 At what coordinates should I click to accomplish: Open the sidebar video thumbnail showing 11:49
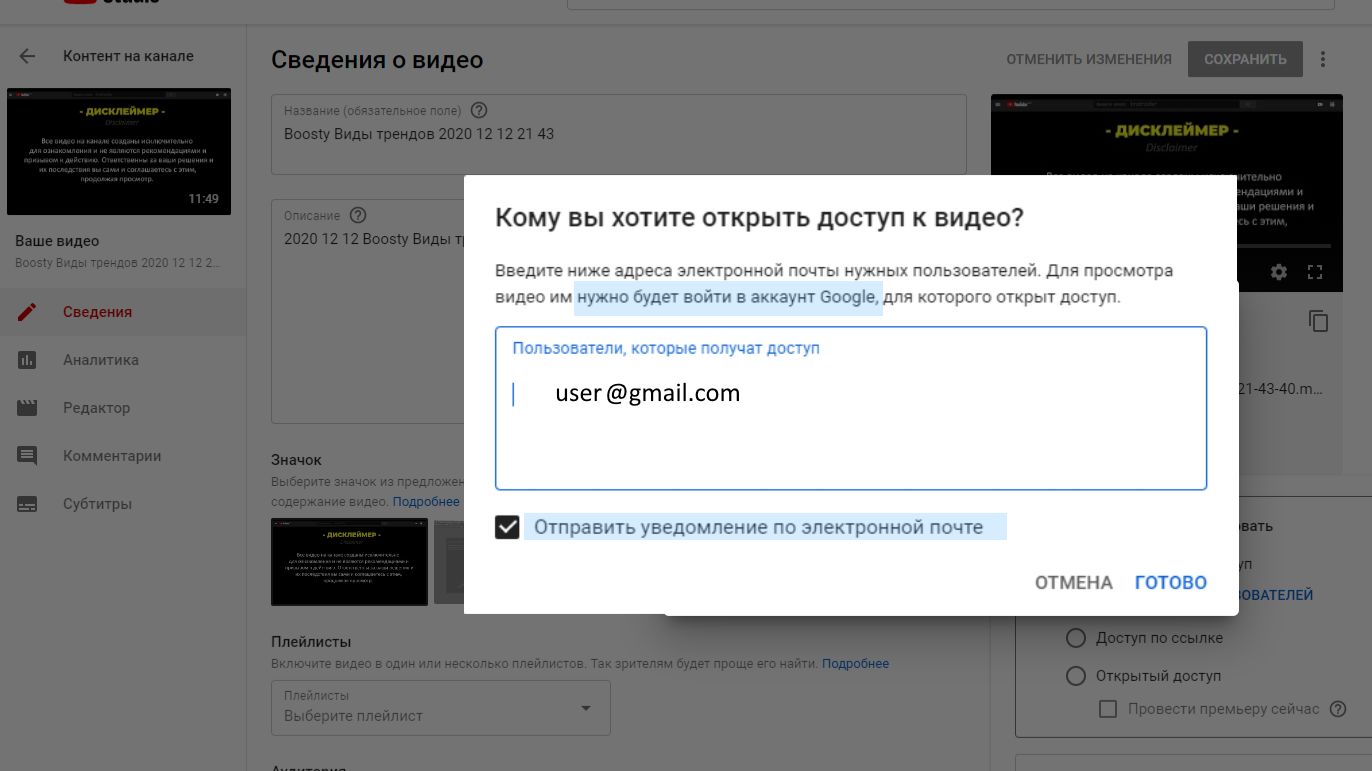point(119,151)
